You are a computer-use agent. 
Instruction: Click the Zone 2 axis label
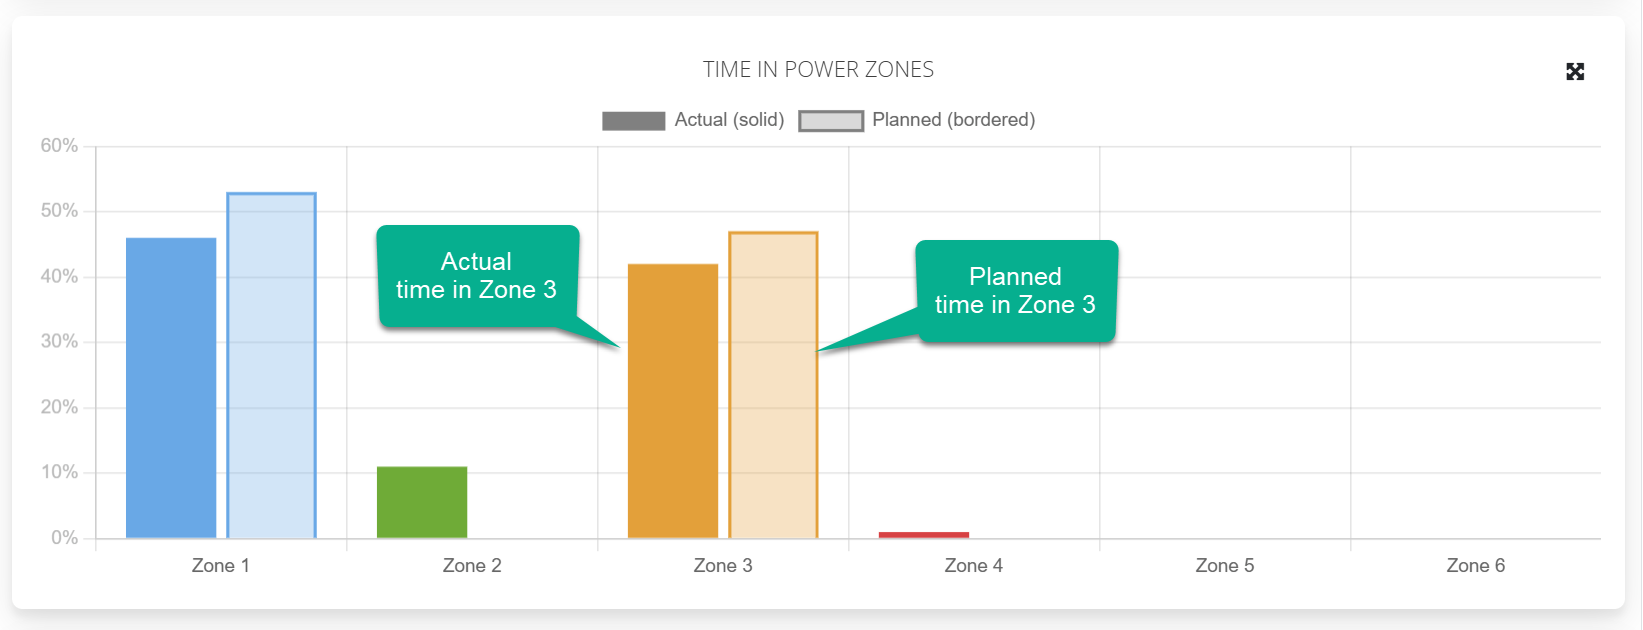[x=472, y=566]
